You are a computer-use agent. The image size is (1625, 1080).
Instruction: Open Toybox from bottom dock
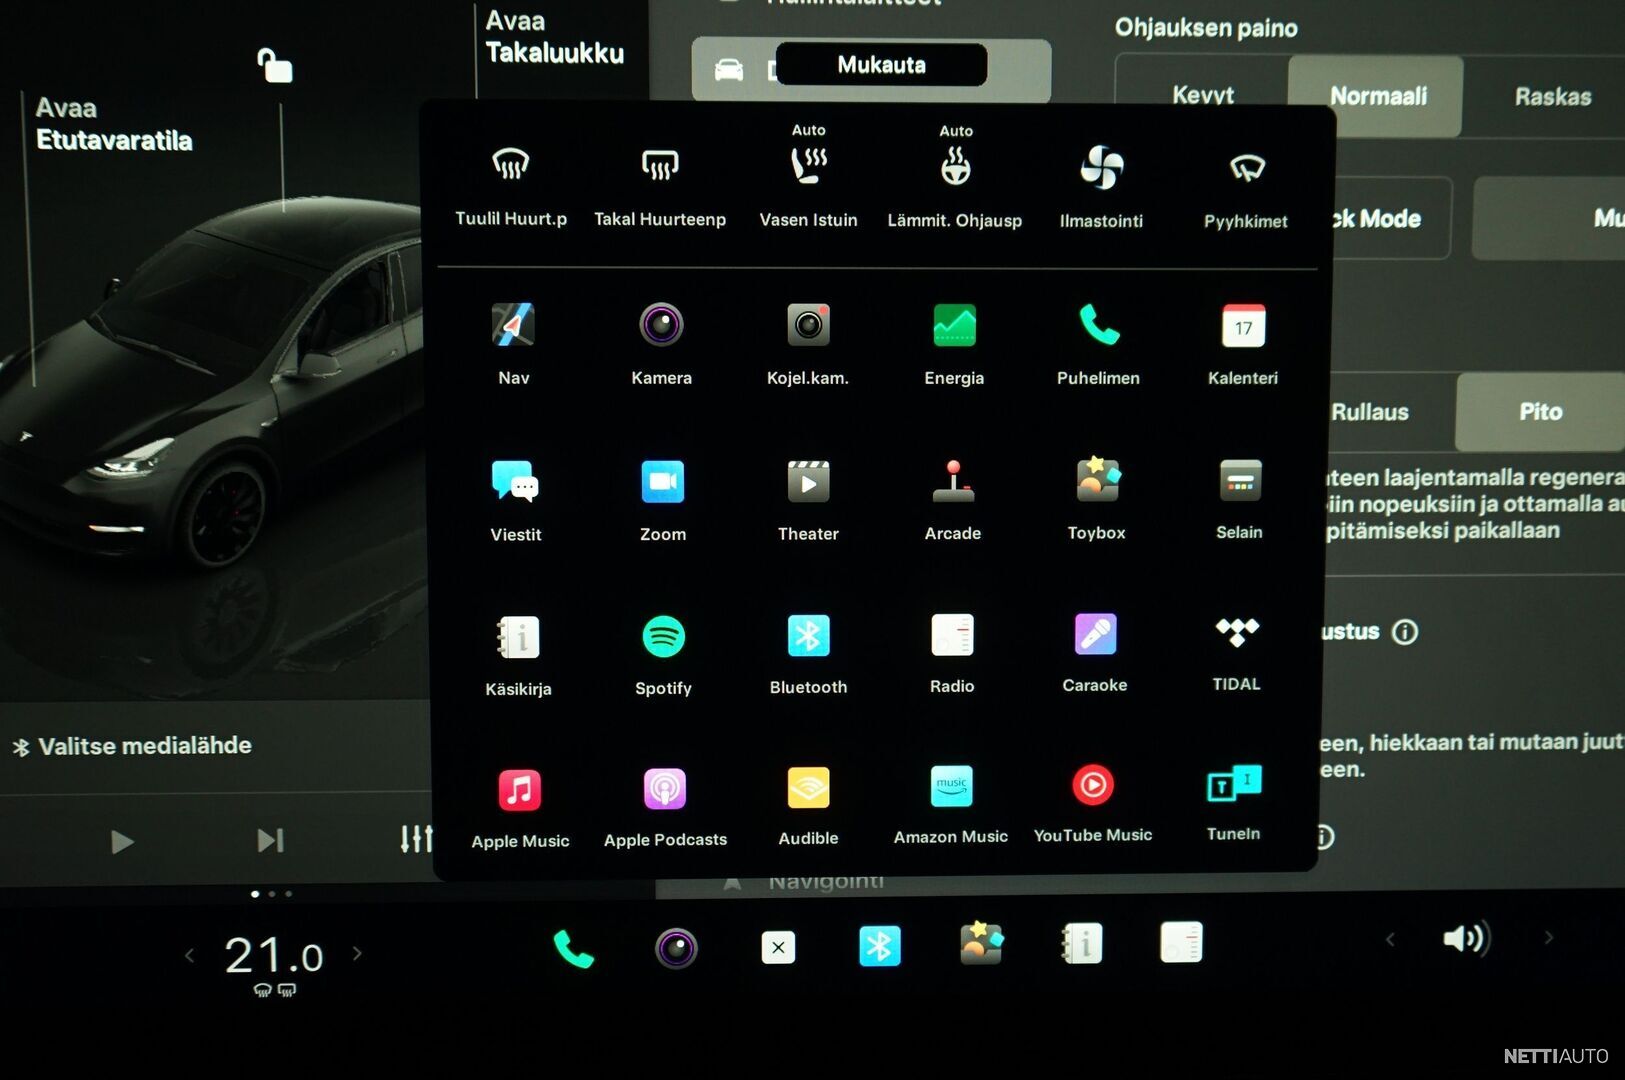pyautogui.click(x=981, y=943)
